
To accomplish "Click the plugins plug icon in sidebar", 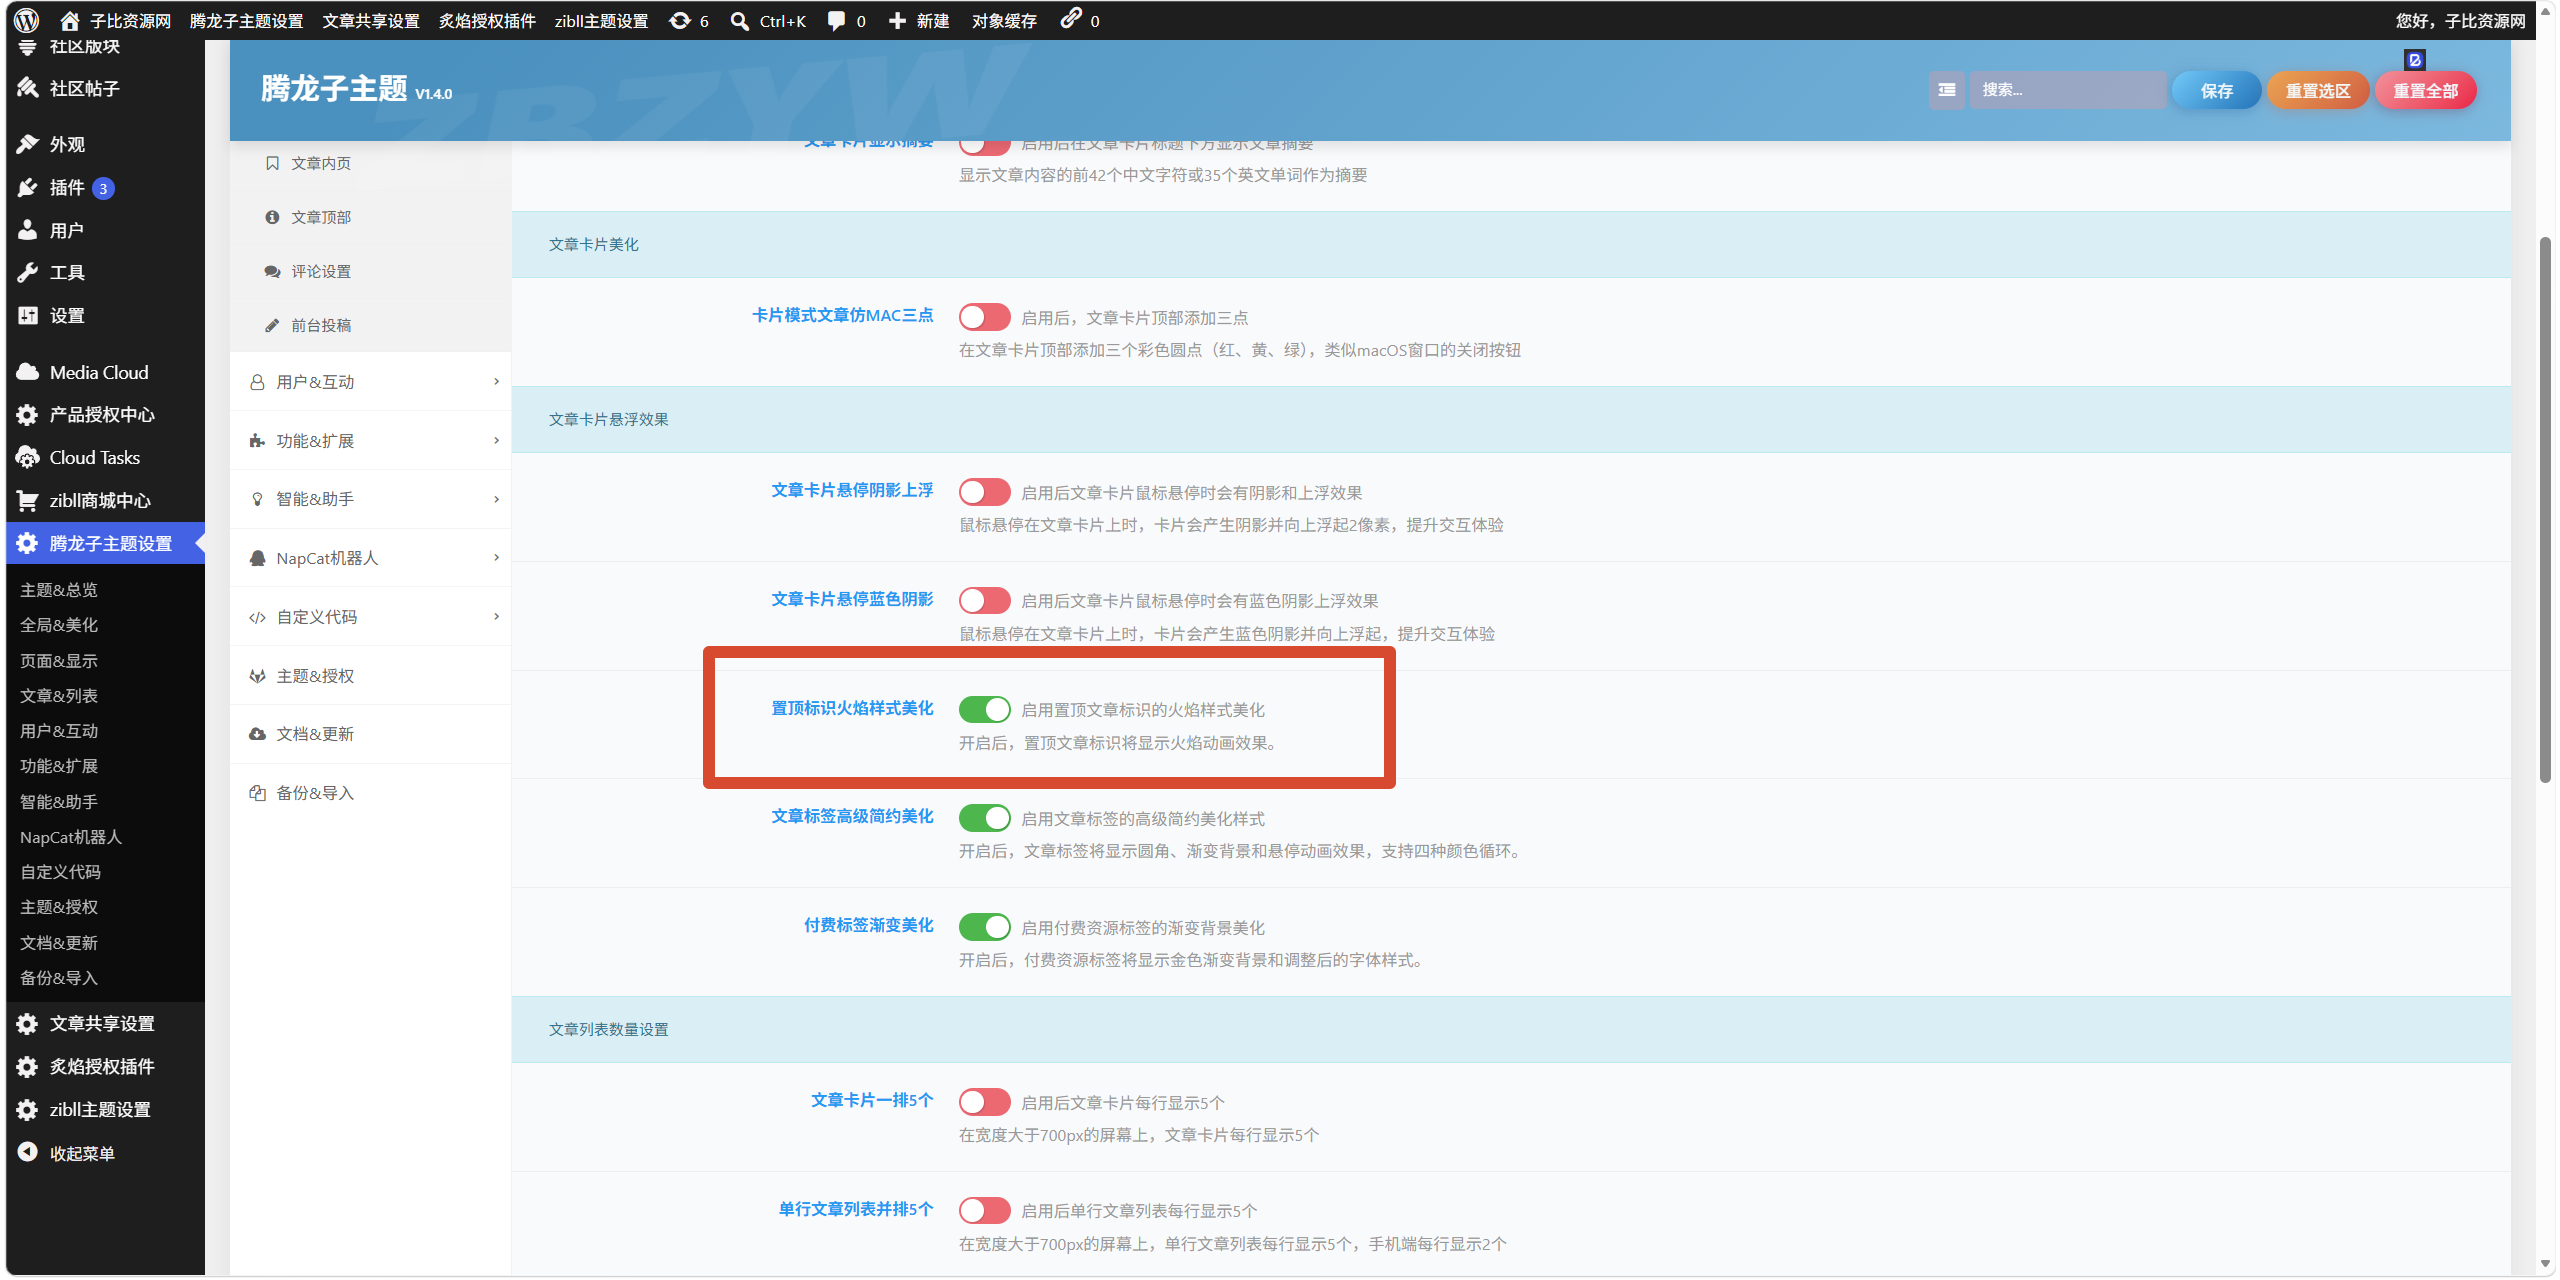I will (28, 188).
